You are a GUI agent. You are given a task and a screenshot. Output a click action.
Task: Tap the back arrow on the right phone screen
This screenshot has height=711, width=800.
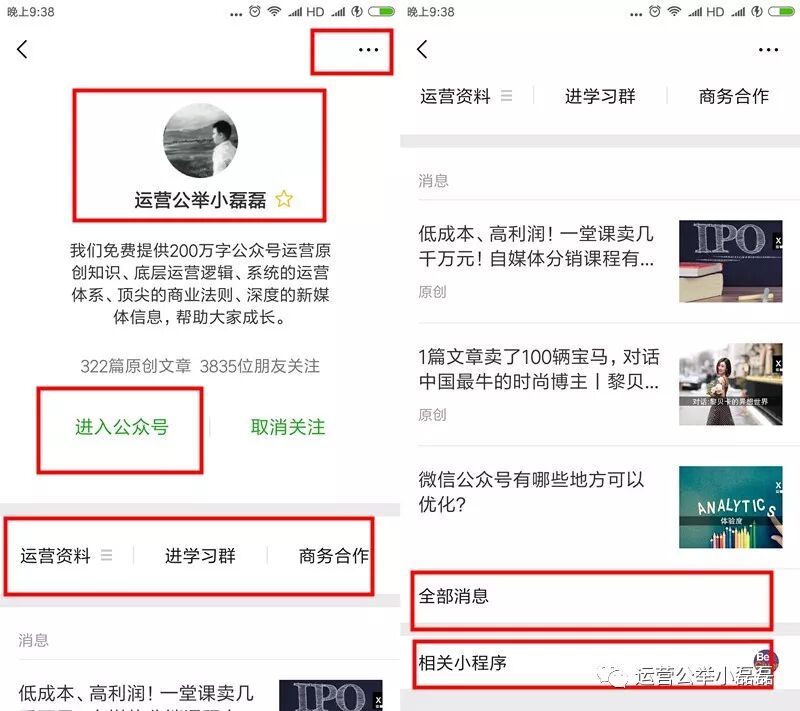tap(422, 50)
